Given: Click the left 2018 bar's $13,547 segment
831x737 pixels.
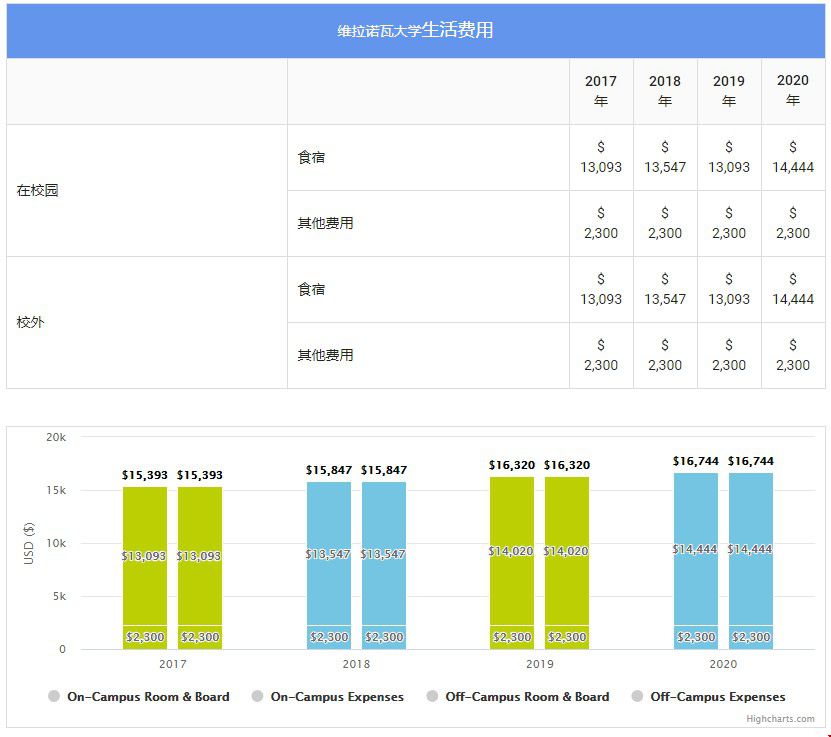Looking at the screenshot, I should [329, 554].
